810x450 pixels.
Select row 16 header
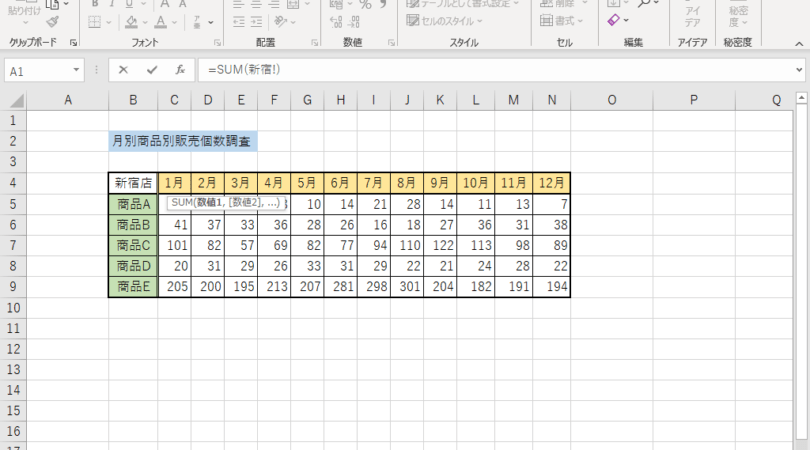pos(13,431)
